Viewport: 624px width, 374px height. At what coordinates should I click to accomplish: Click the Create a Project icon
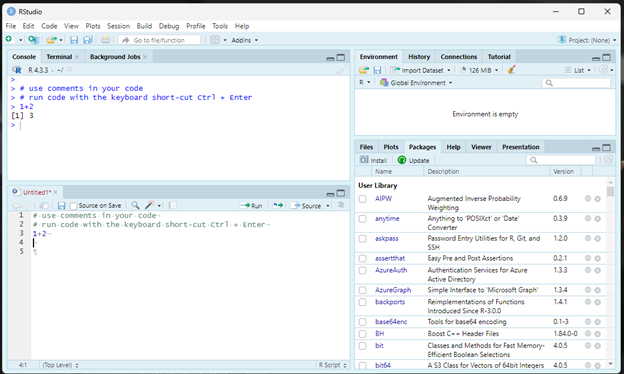coord(33,40)
